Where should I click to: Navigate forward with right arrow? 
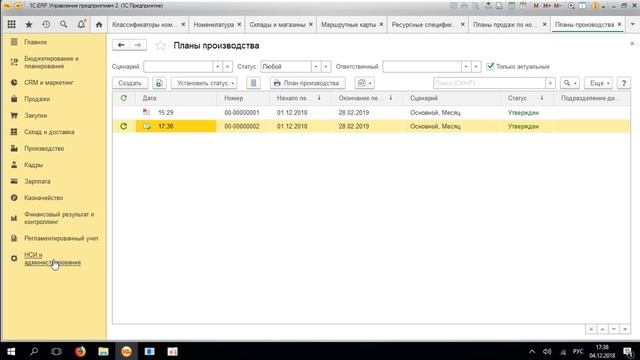(x=138, y=45)
